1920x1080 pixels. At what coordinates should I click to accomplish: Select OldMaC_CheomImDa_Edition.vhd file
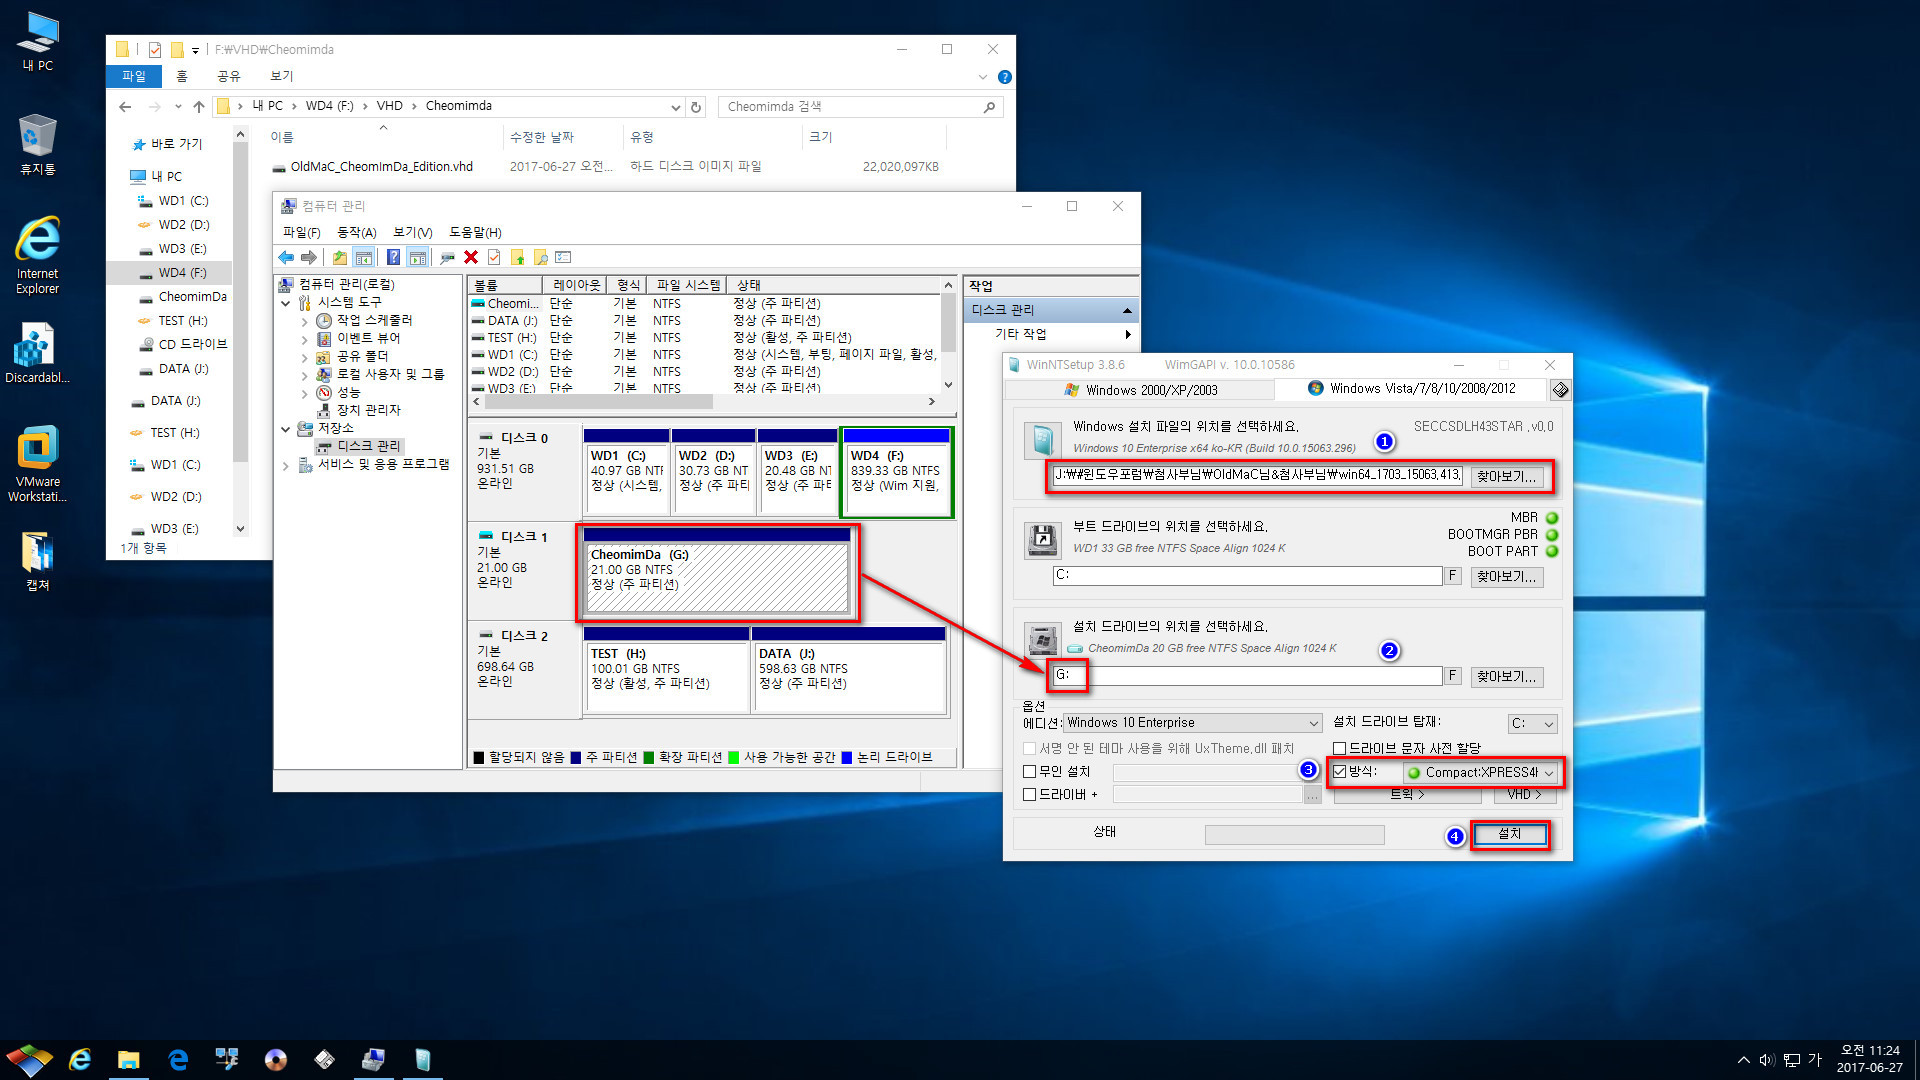point(381,167)
